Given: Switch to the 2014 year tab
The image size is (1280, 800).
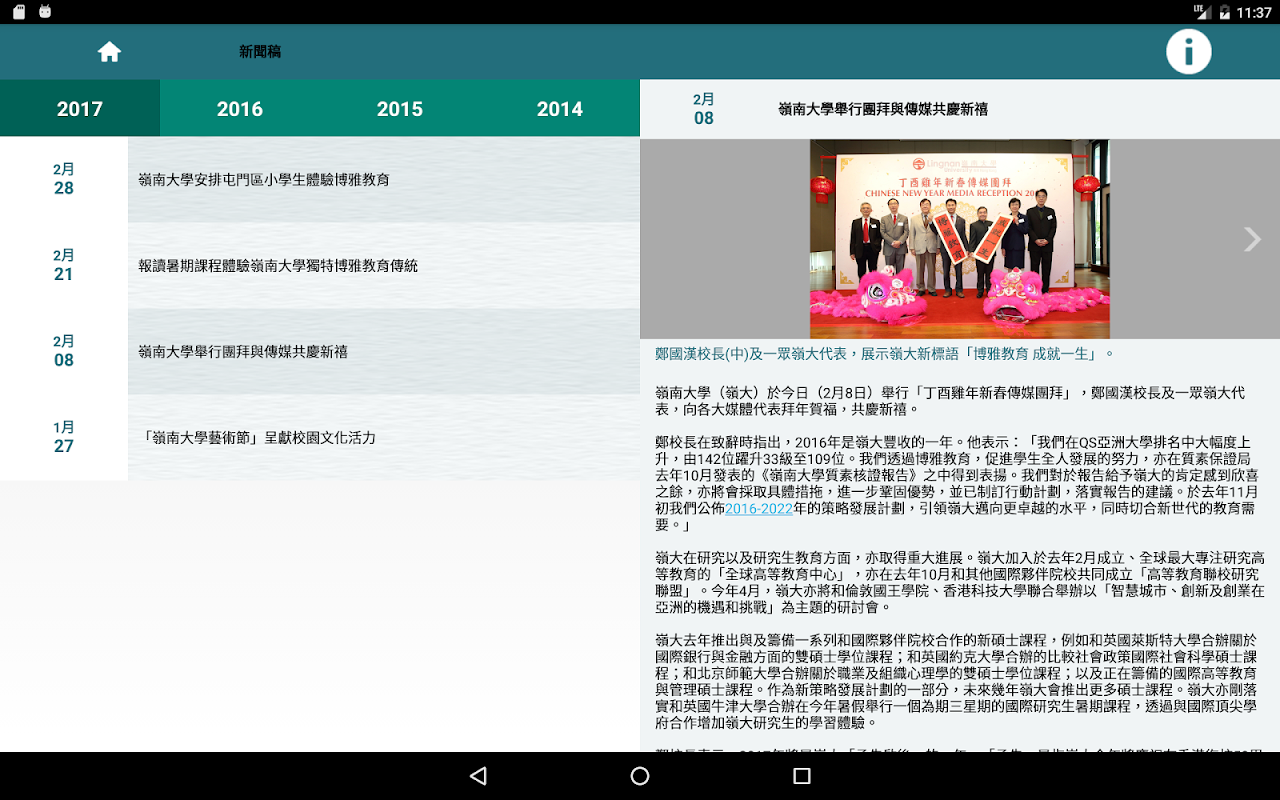Looking at the screenshot, I should 560,108.
